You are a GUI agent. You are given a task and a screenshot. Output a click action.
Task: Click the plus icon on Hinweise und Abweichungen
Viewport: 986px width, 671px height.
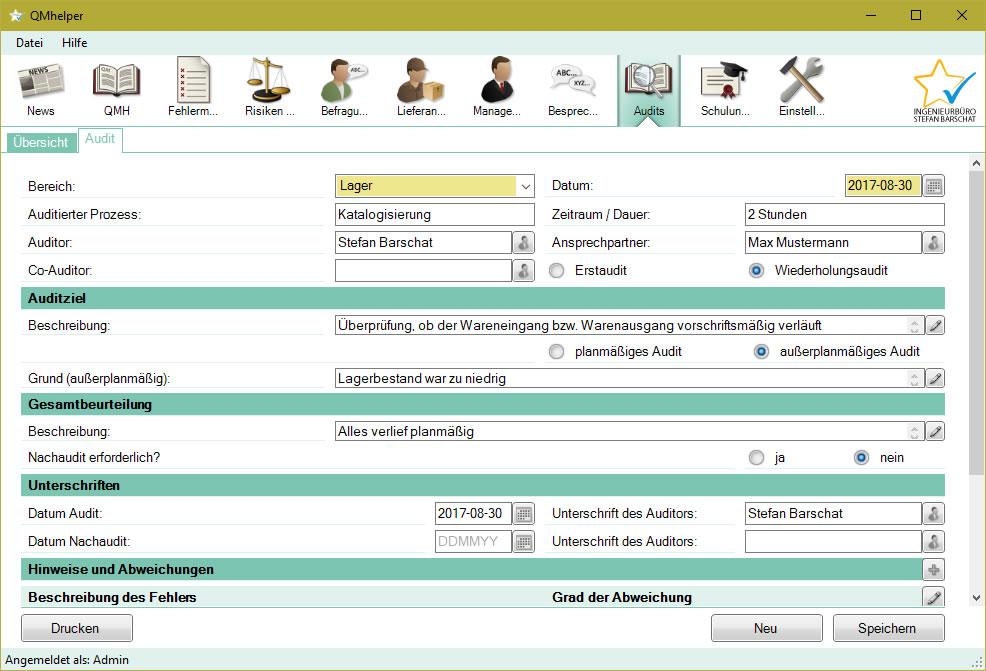coord(932,569)
